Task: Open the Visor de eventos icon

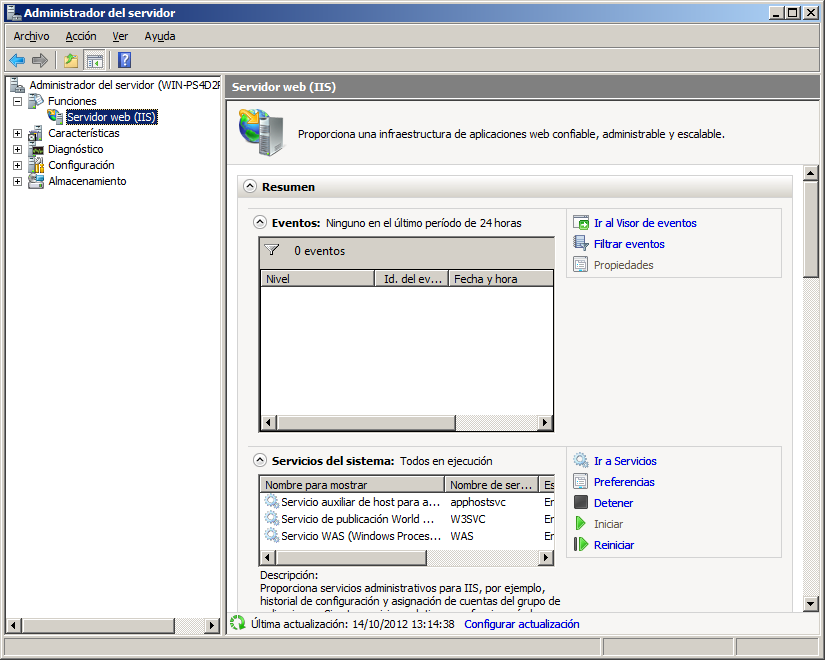Action: coord(582,222)
